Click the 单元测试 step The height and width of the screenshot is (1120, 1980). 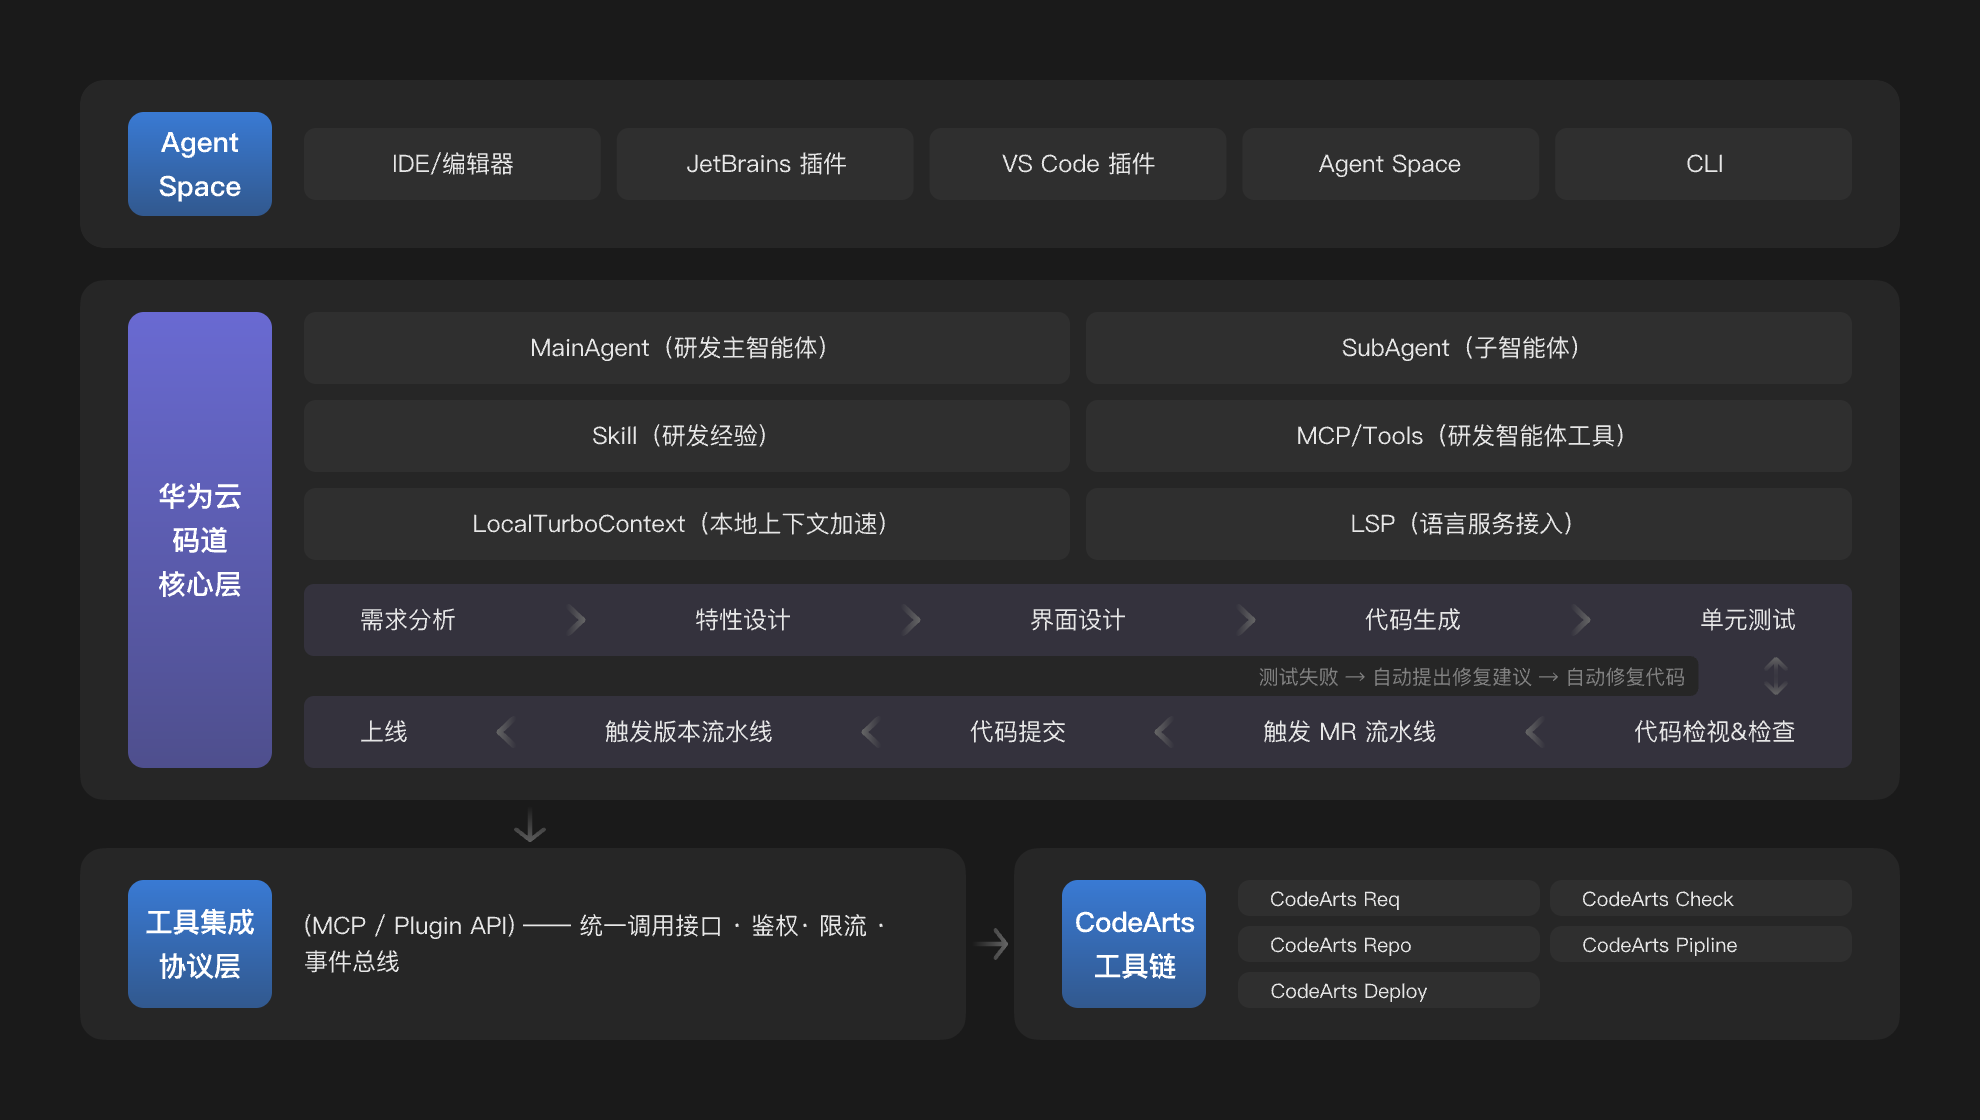point(1748,620)
